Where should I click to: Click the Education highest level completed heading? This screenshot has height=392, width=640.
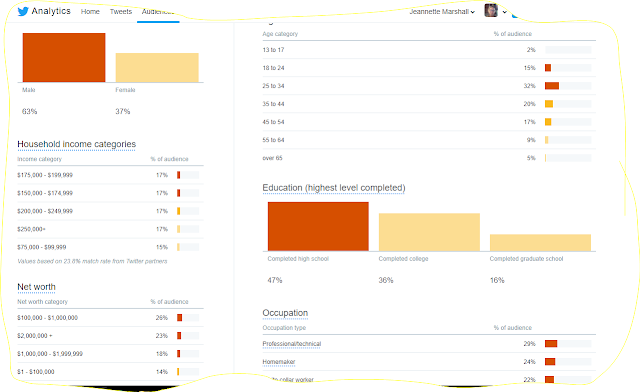[x=334, y=188]
